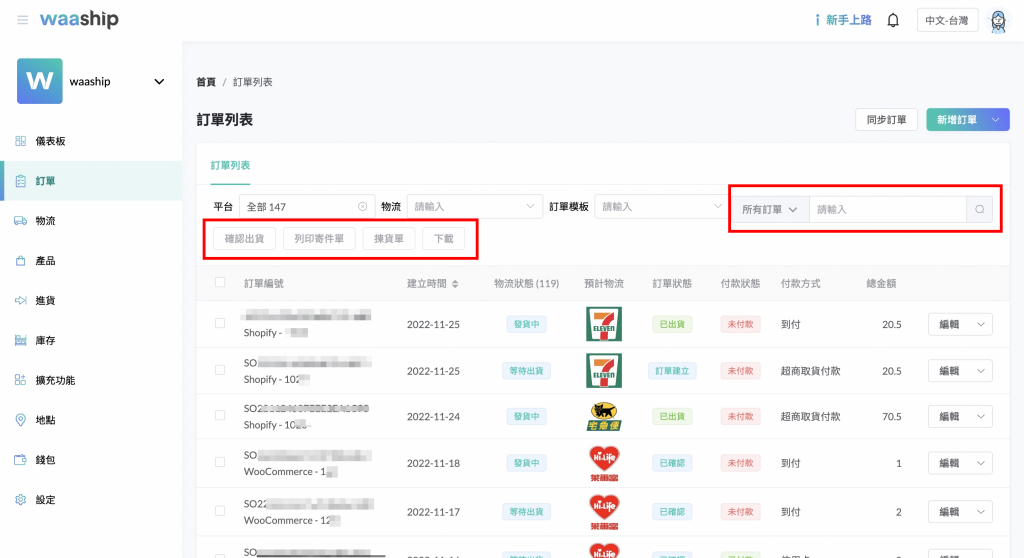The height and width of the screenshot is (558, 1024).
Task: Select the checkbox for the 2022-11-24 order
Action: pos(220,416)
